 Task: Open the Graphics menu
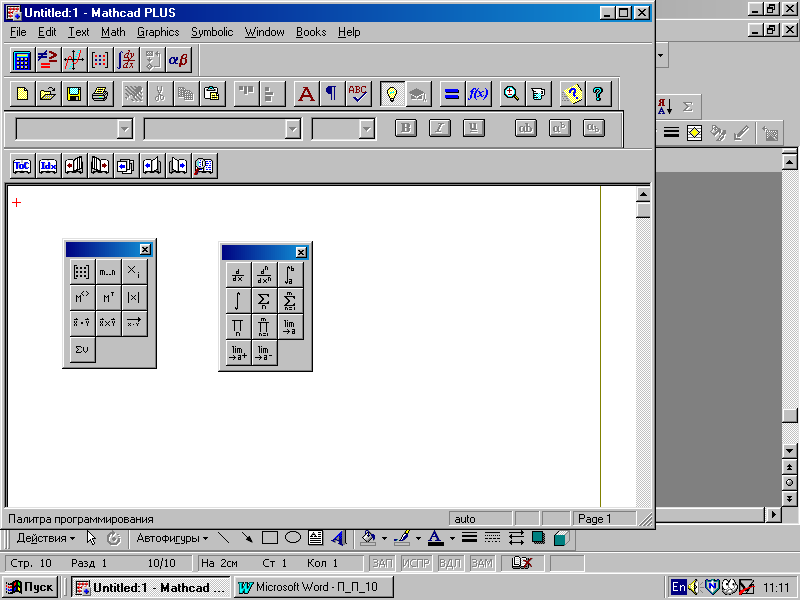click(x=158, y=32)
